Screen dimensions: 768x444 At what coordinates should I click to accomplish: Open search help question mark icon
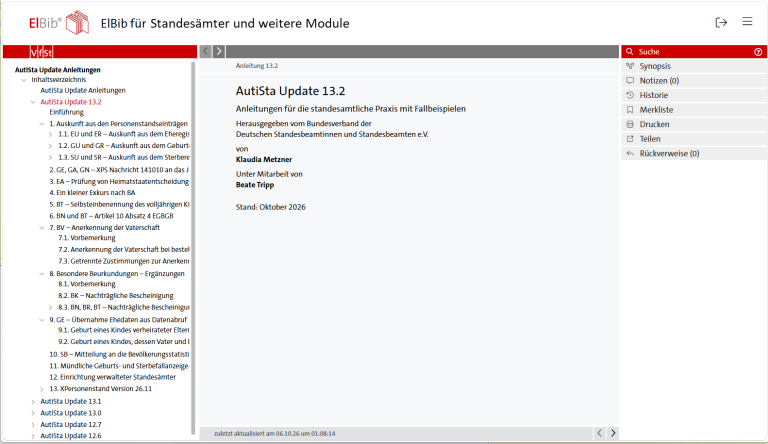758,52
